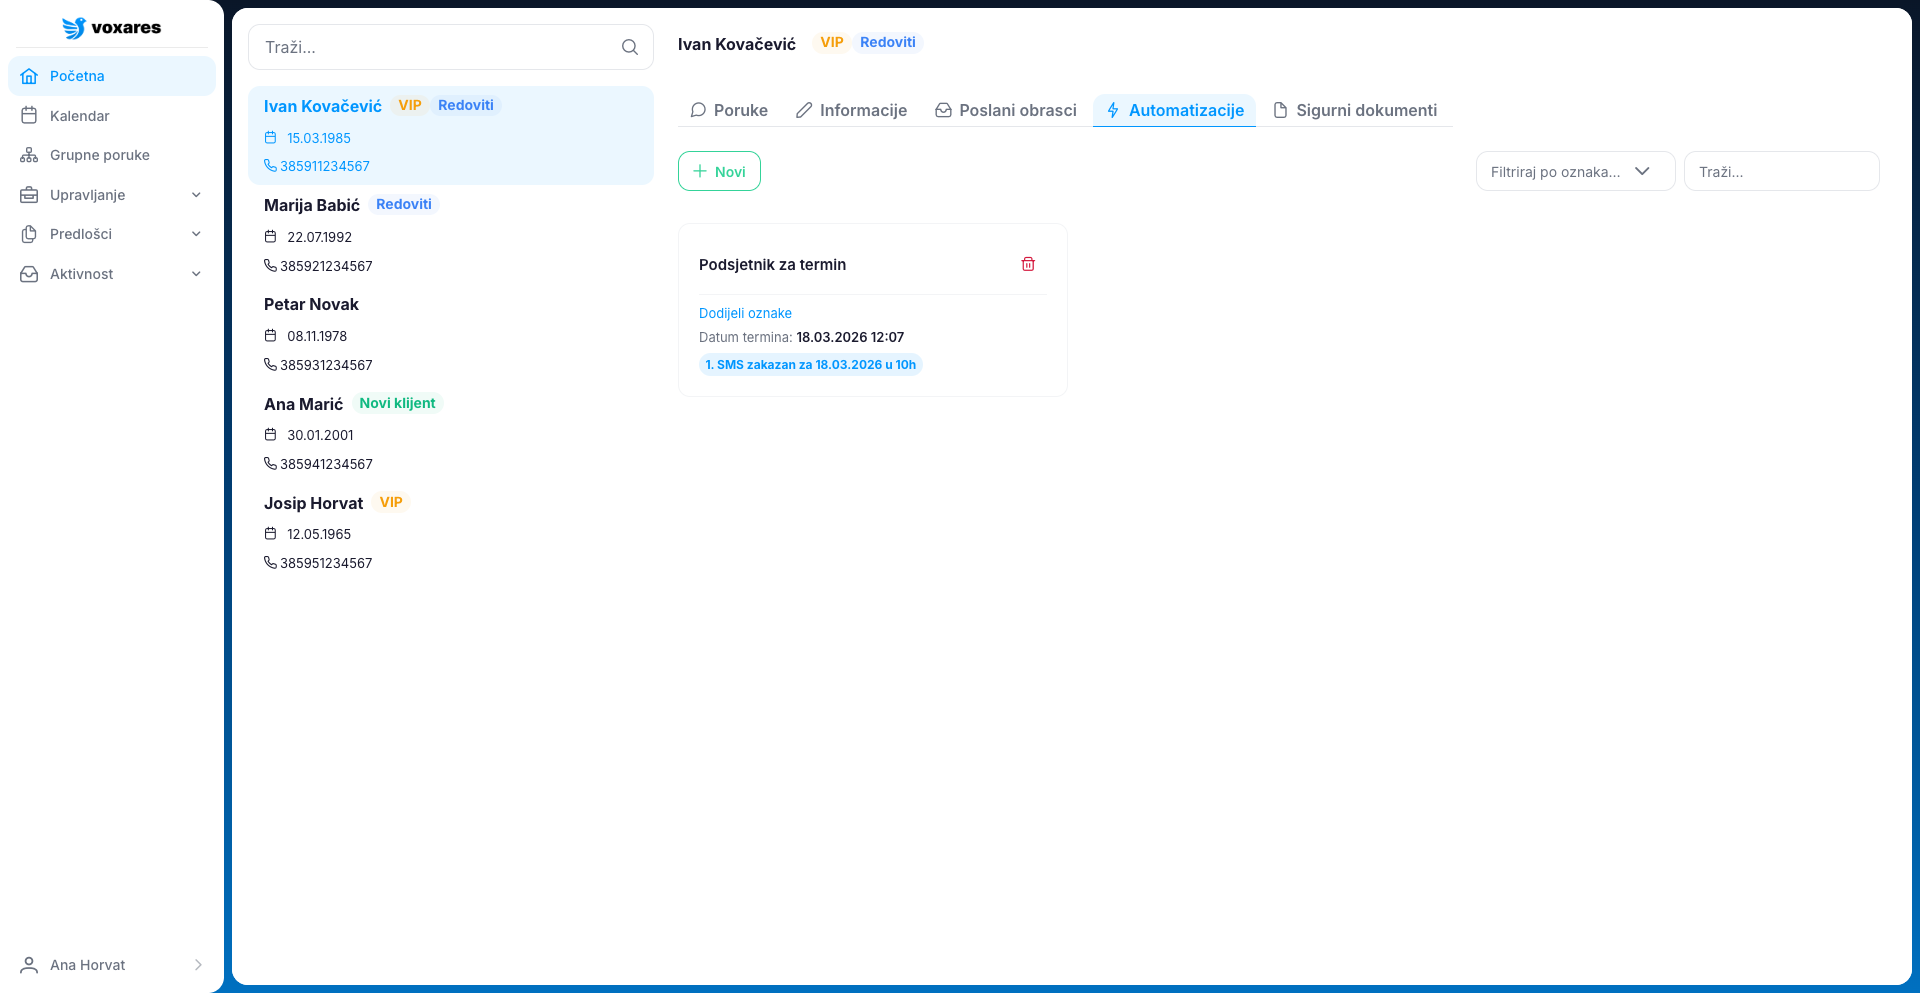Click the Novi button
This screenshot has width=1920, height=993.
[x=719, y=172]
